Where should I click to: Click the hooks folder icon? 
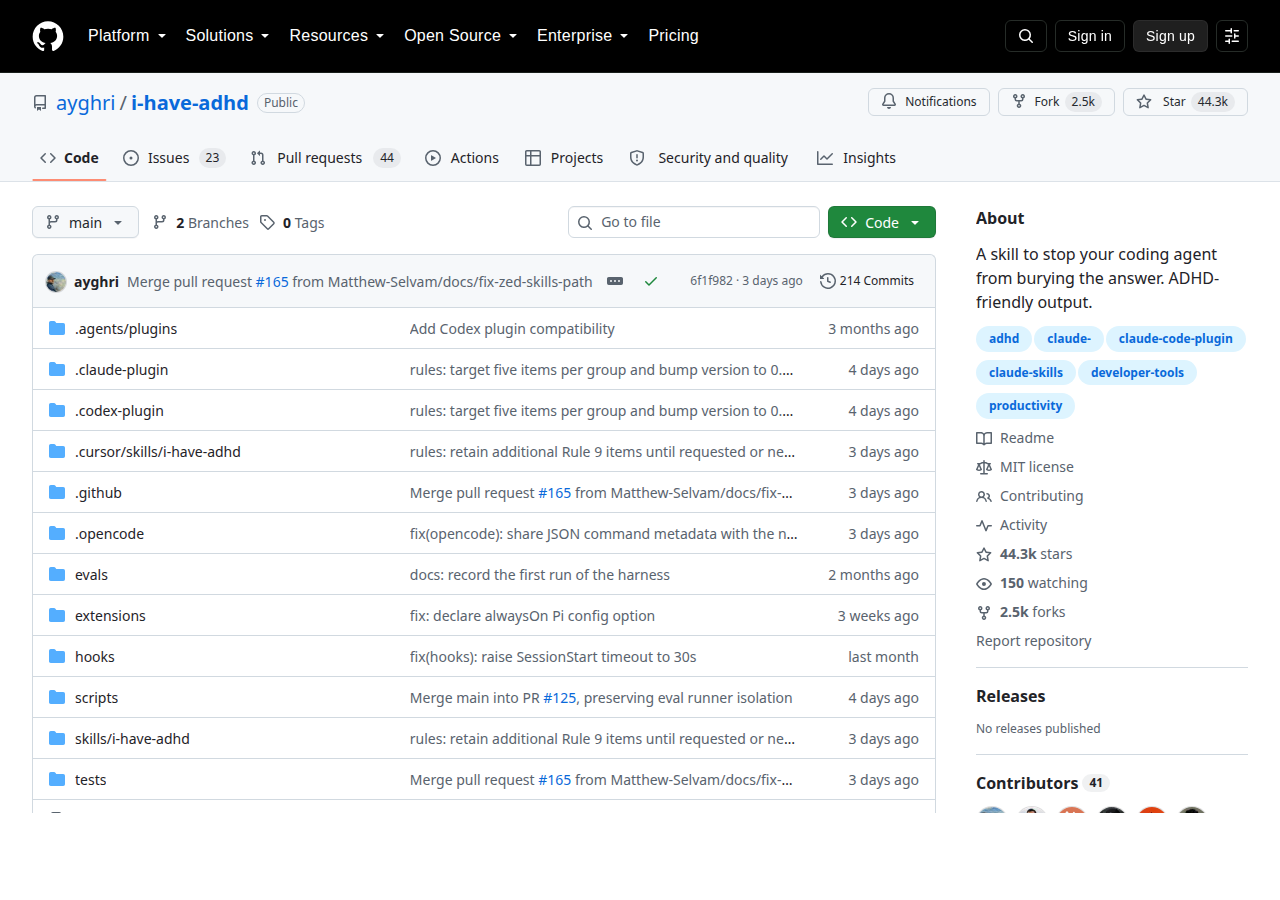pyautogui.click(x=57, y=657)
